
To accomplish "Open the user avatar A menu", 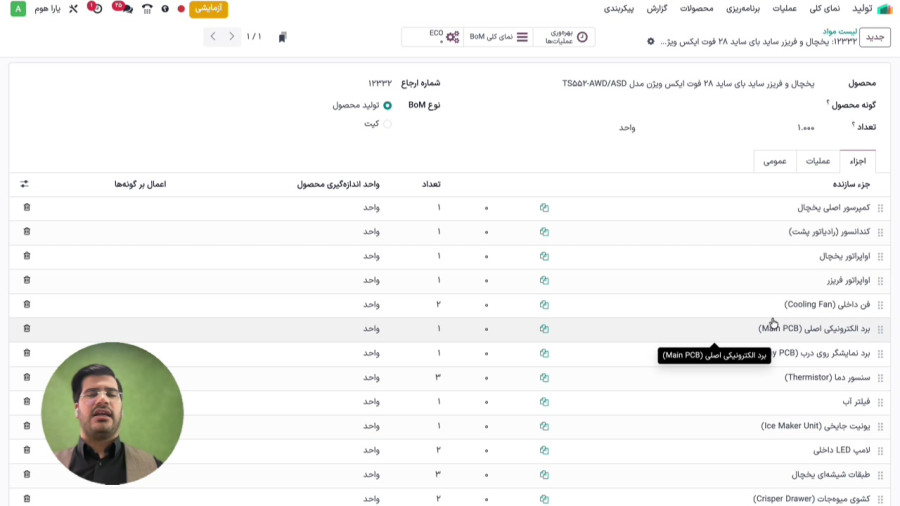I will pyautogui.click(x=18, y=9).
